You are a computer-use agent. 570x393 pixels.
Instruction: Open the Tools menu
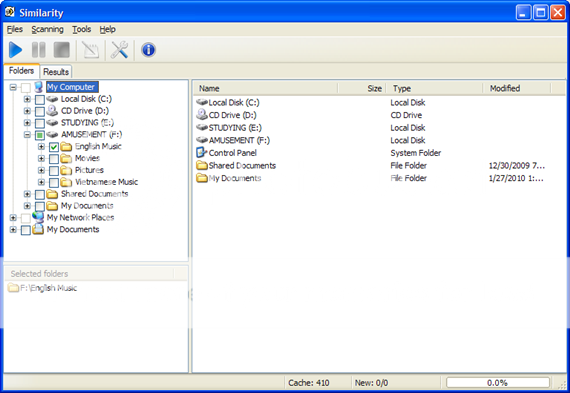pos(81,29)
